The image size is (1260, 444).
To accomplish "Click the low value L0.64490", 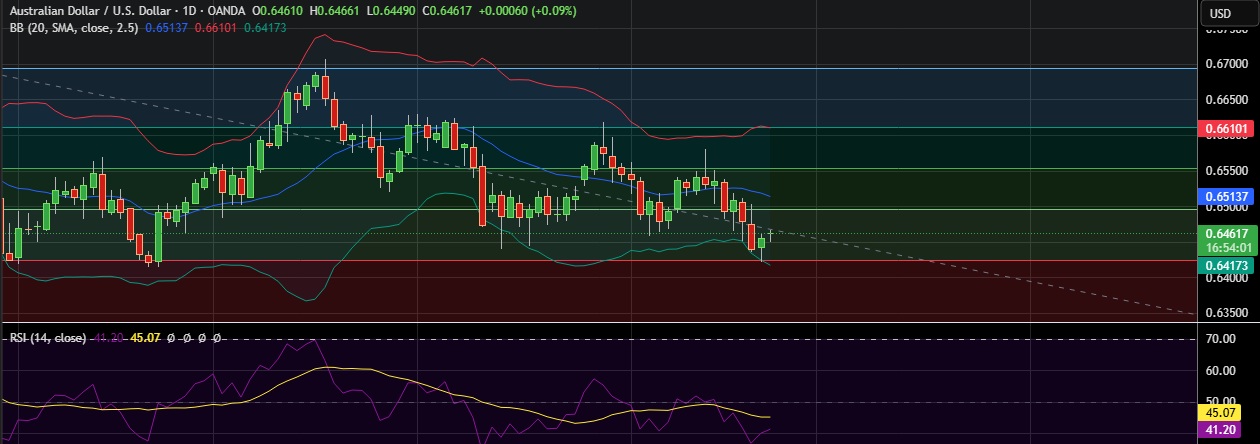I will 392,11.
